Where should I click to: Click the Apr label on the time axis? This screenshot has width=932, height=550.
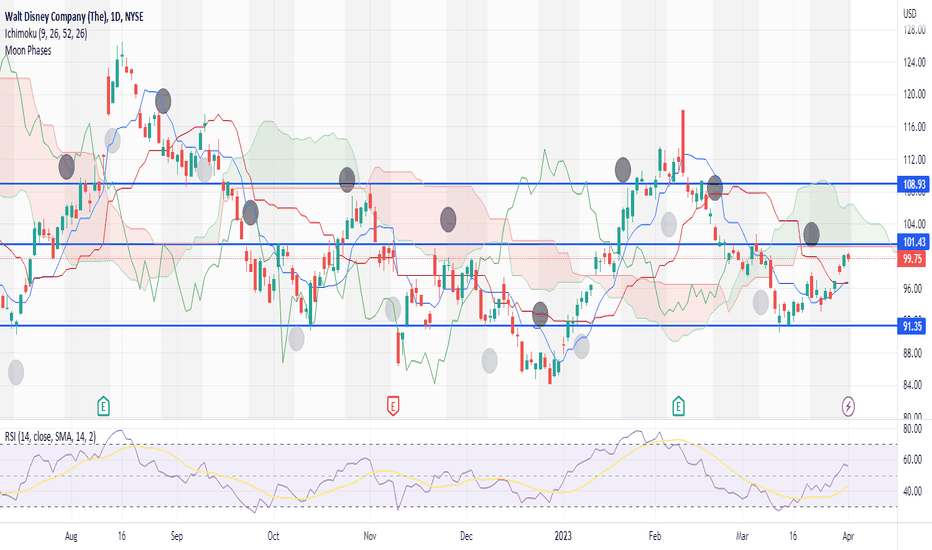848,536
